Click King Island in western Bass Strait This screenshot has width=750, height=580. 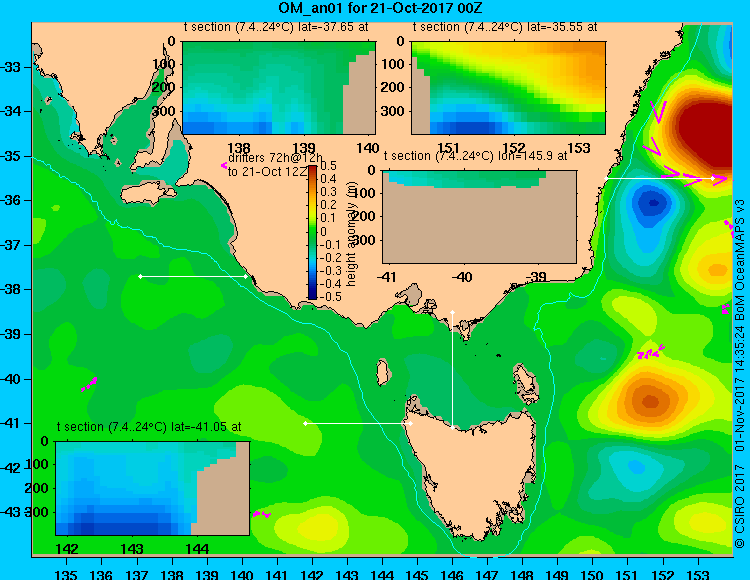pos(382,372)
